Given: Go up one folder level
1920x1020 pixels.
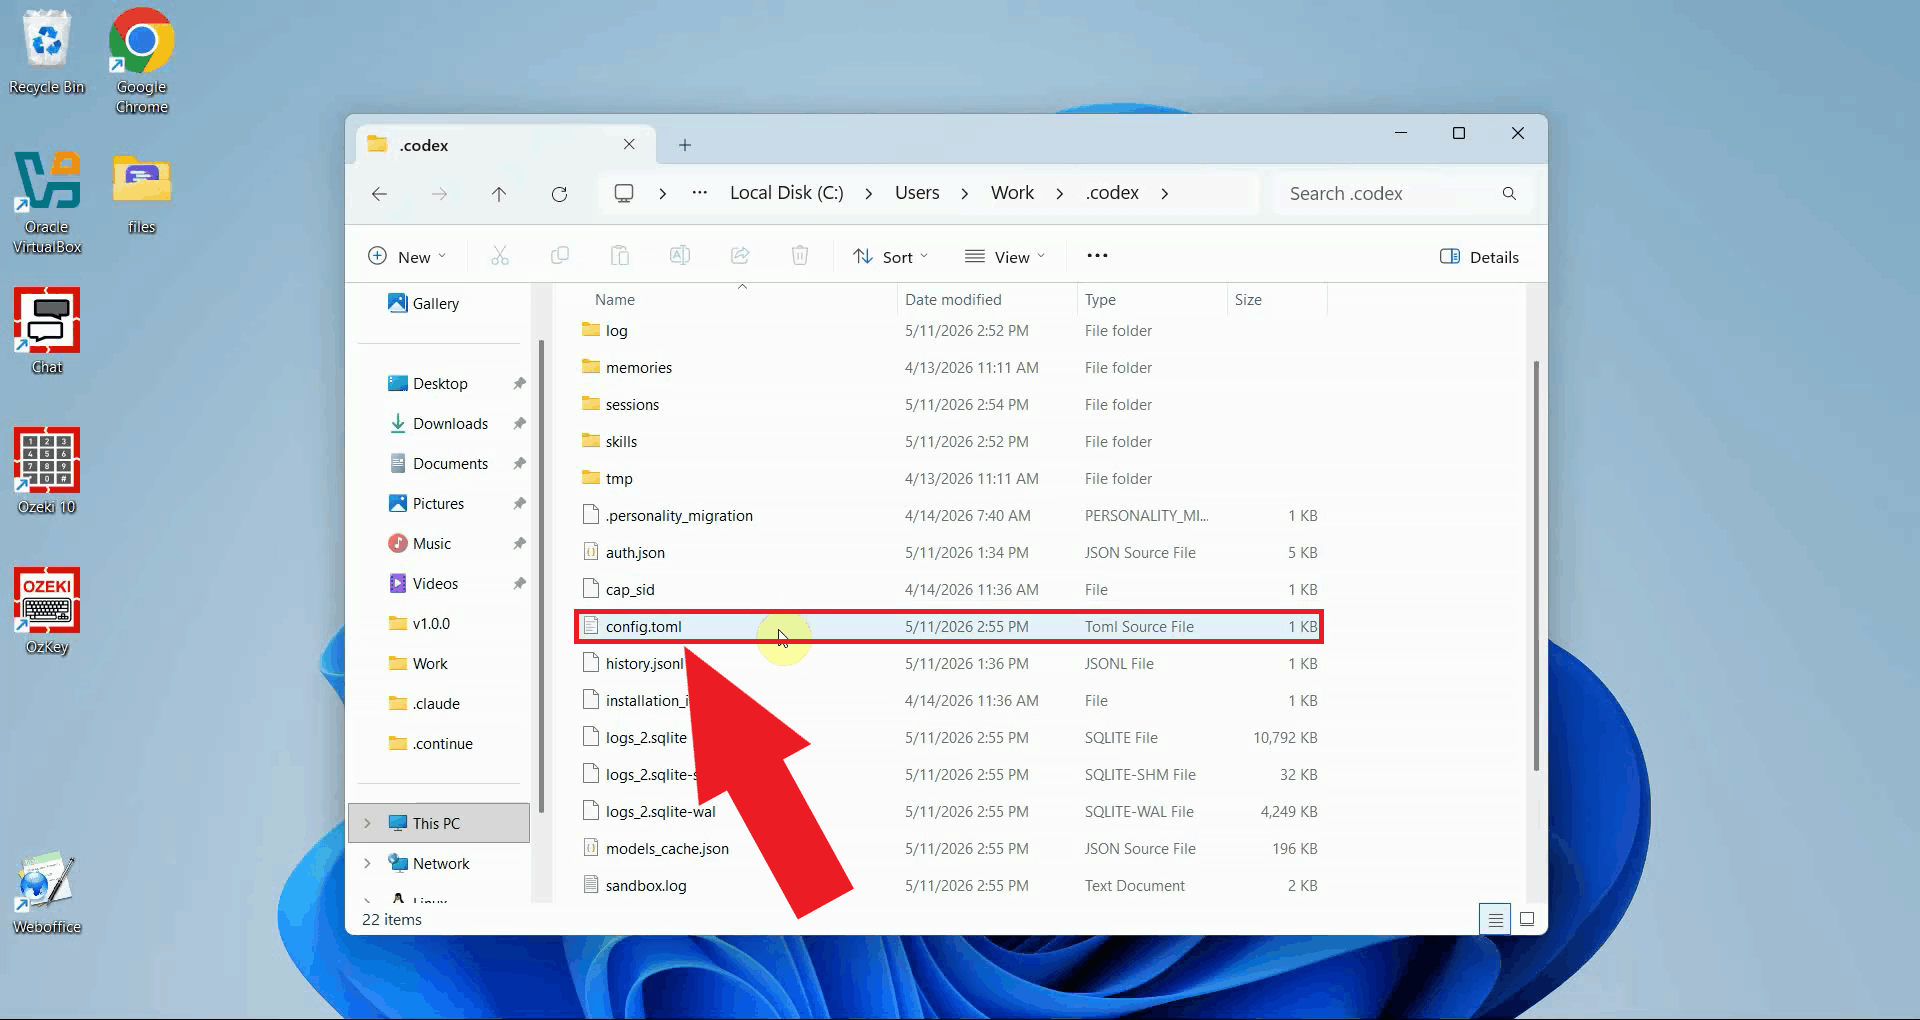Looking at the screenshot, I should (x=499, y=194).
